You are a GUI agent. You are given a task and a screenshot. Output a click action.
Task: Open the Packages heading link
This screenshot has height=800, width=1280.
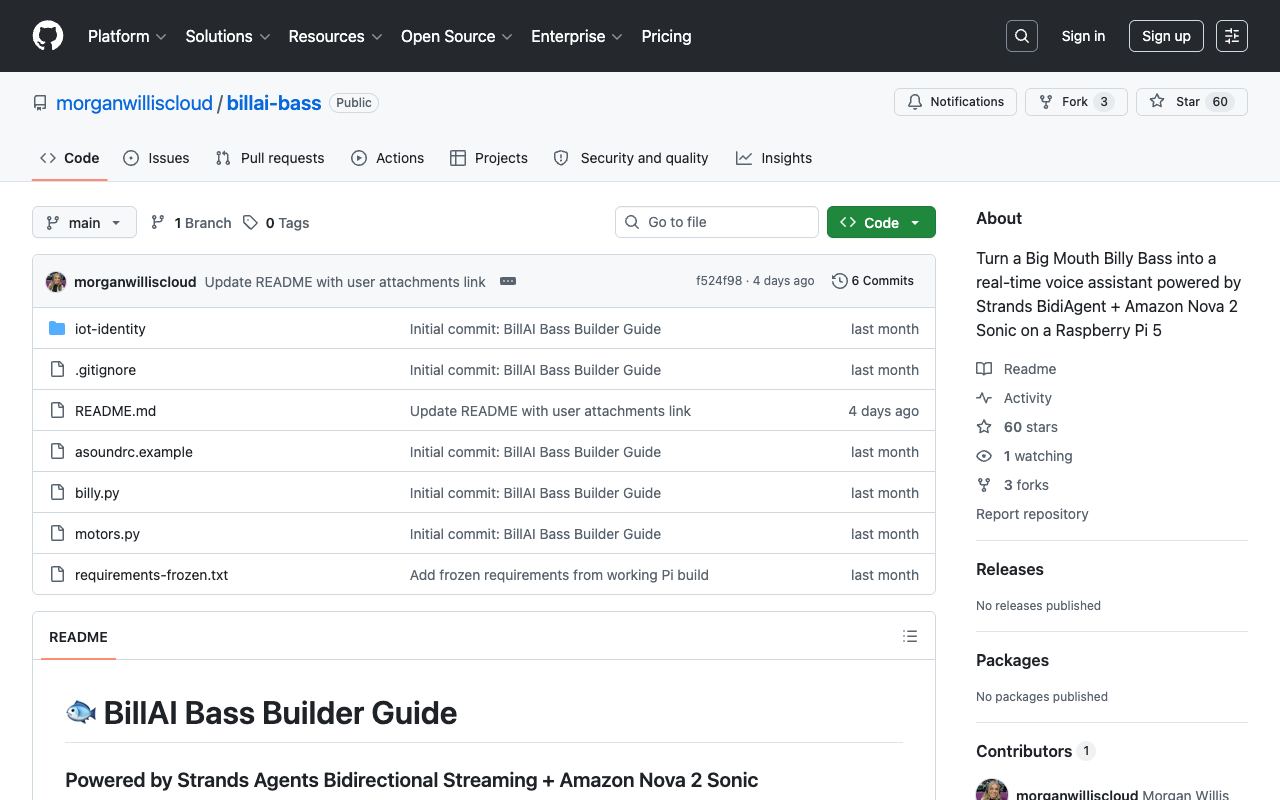tap(1012, 660)
